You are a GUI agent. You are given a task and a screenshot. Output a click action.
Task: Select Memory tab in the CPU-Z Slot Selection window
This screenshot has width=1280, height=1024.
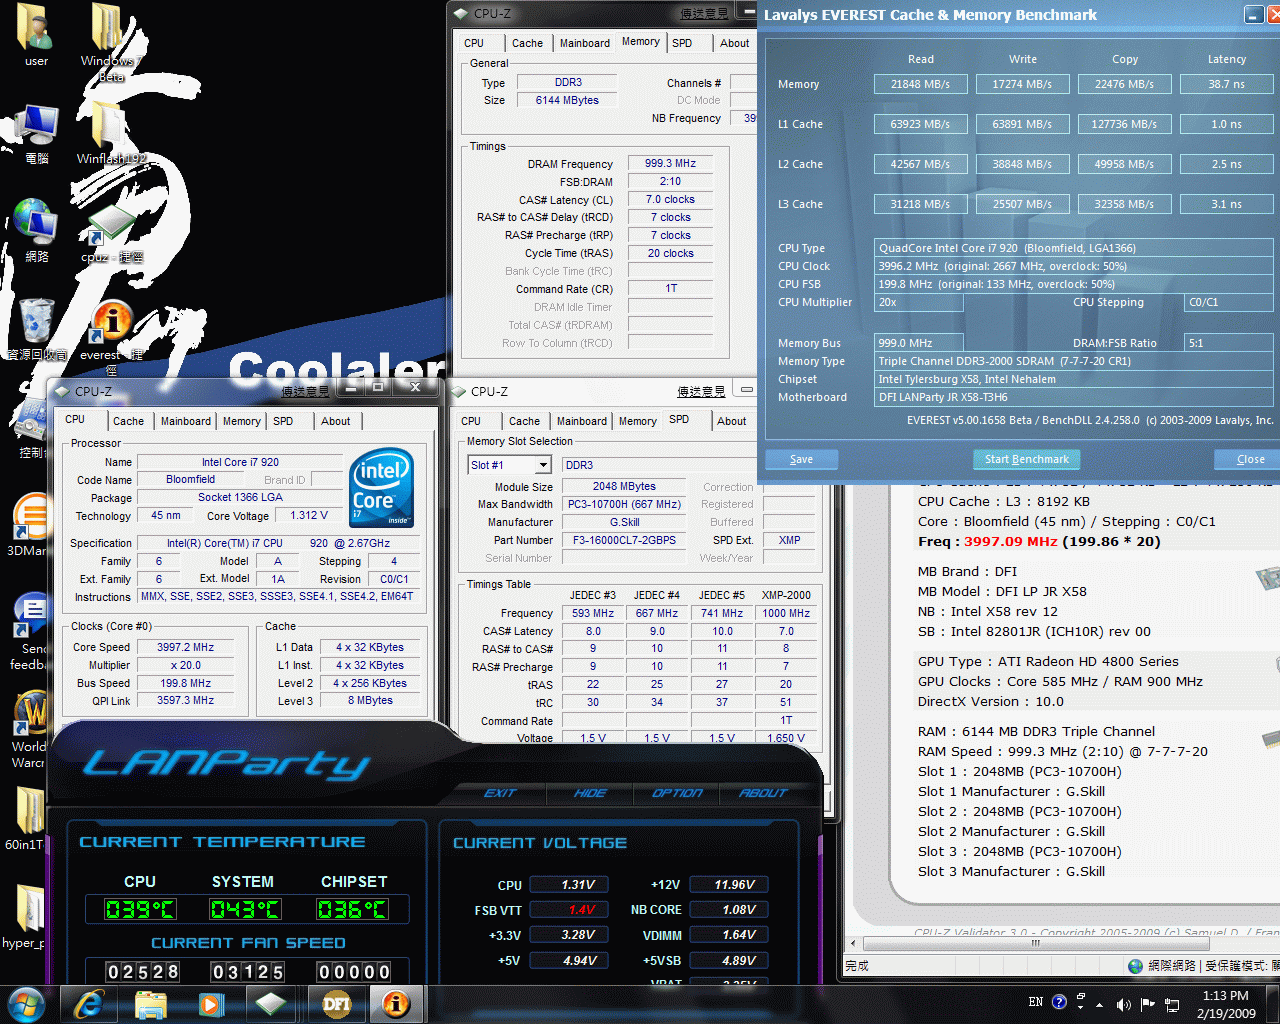(x=638, y=421)
